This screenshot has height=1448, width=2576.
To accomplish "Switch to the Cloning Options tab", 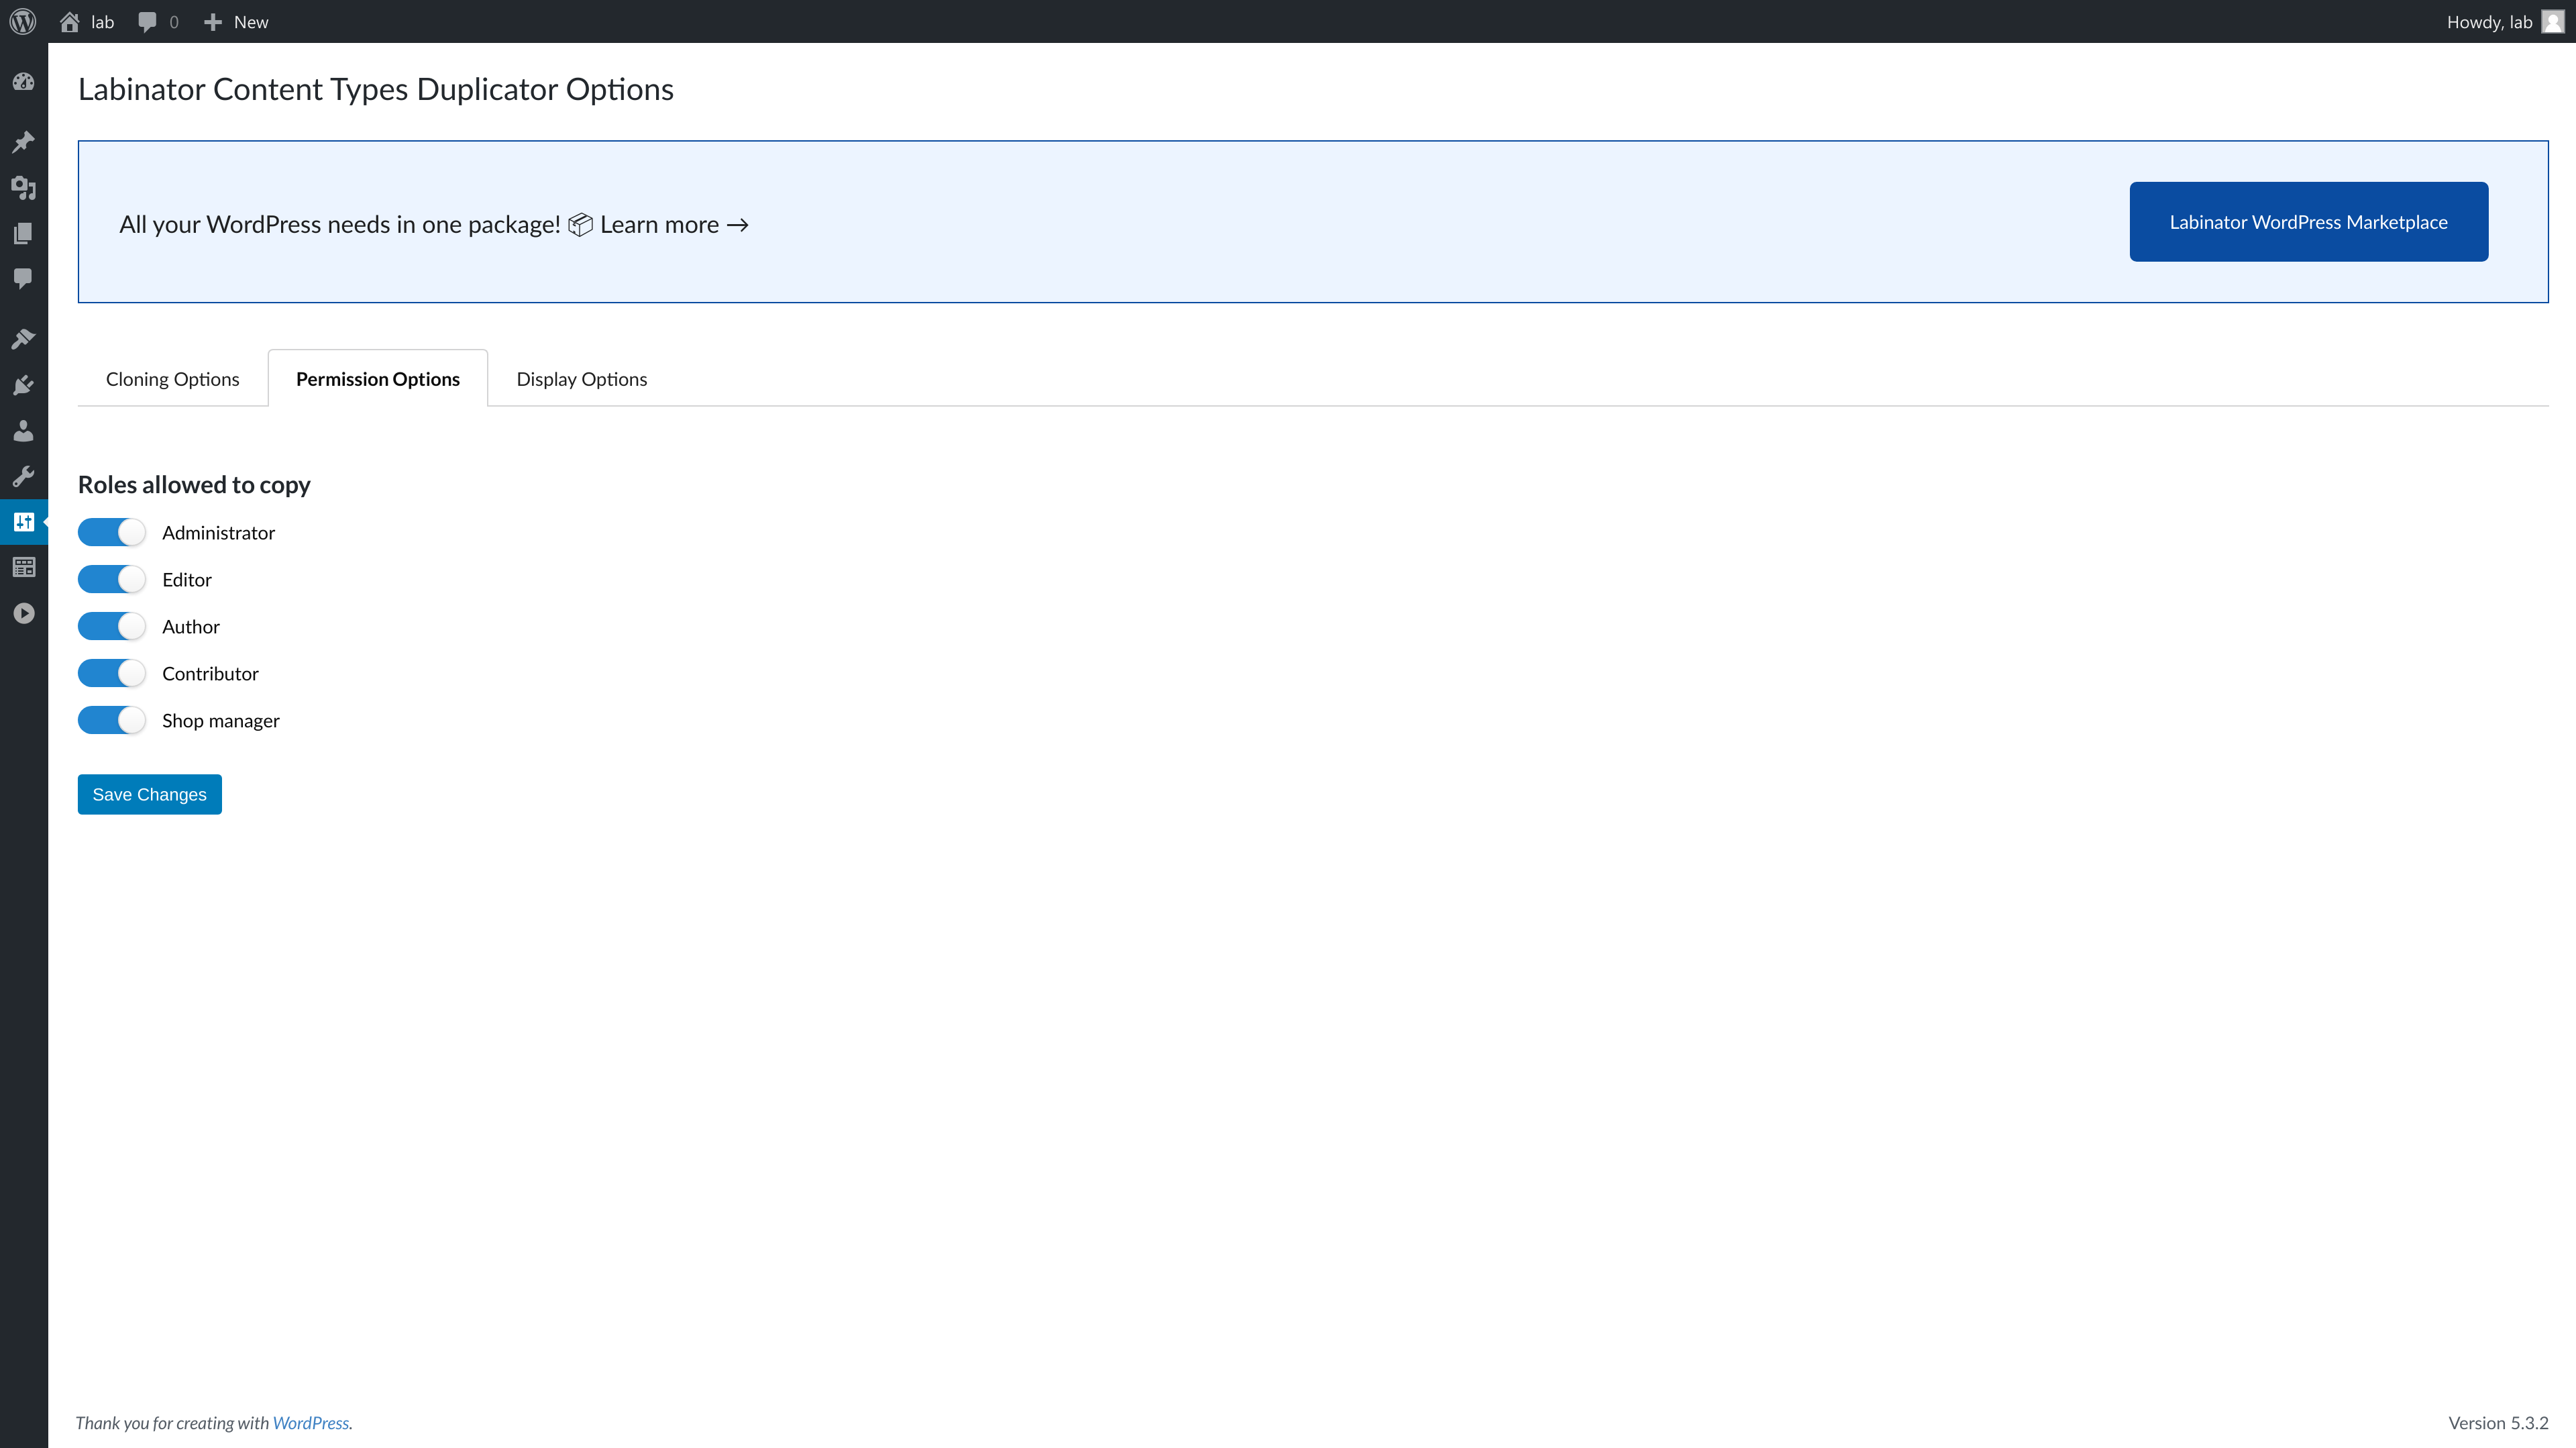I will coord(172,379).
